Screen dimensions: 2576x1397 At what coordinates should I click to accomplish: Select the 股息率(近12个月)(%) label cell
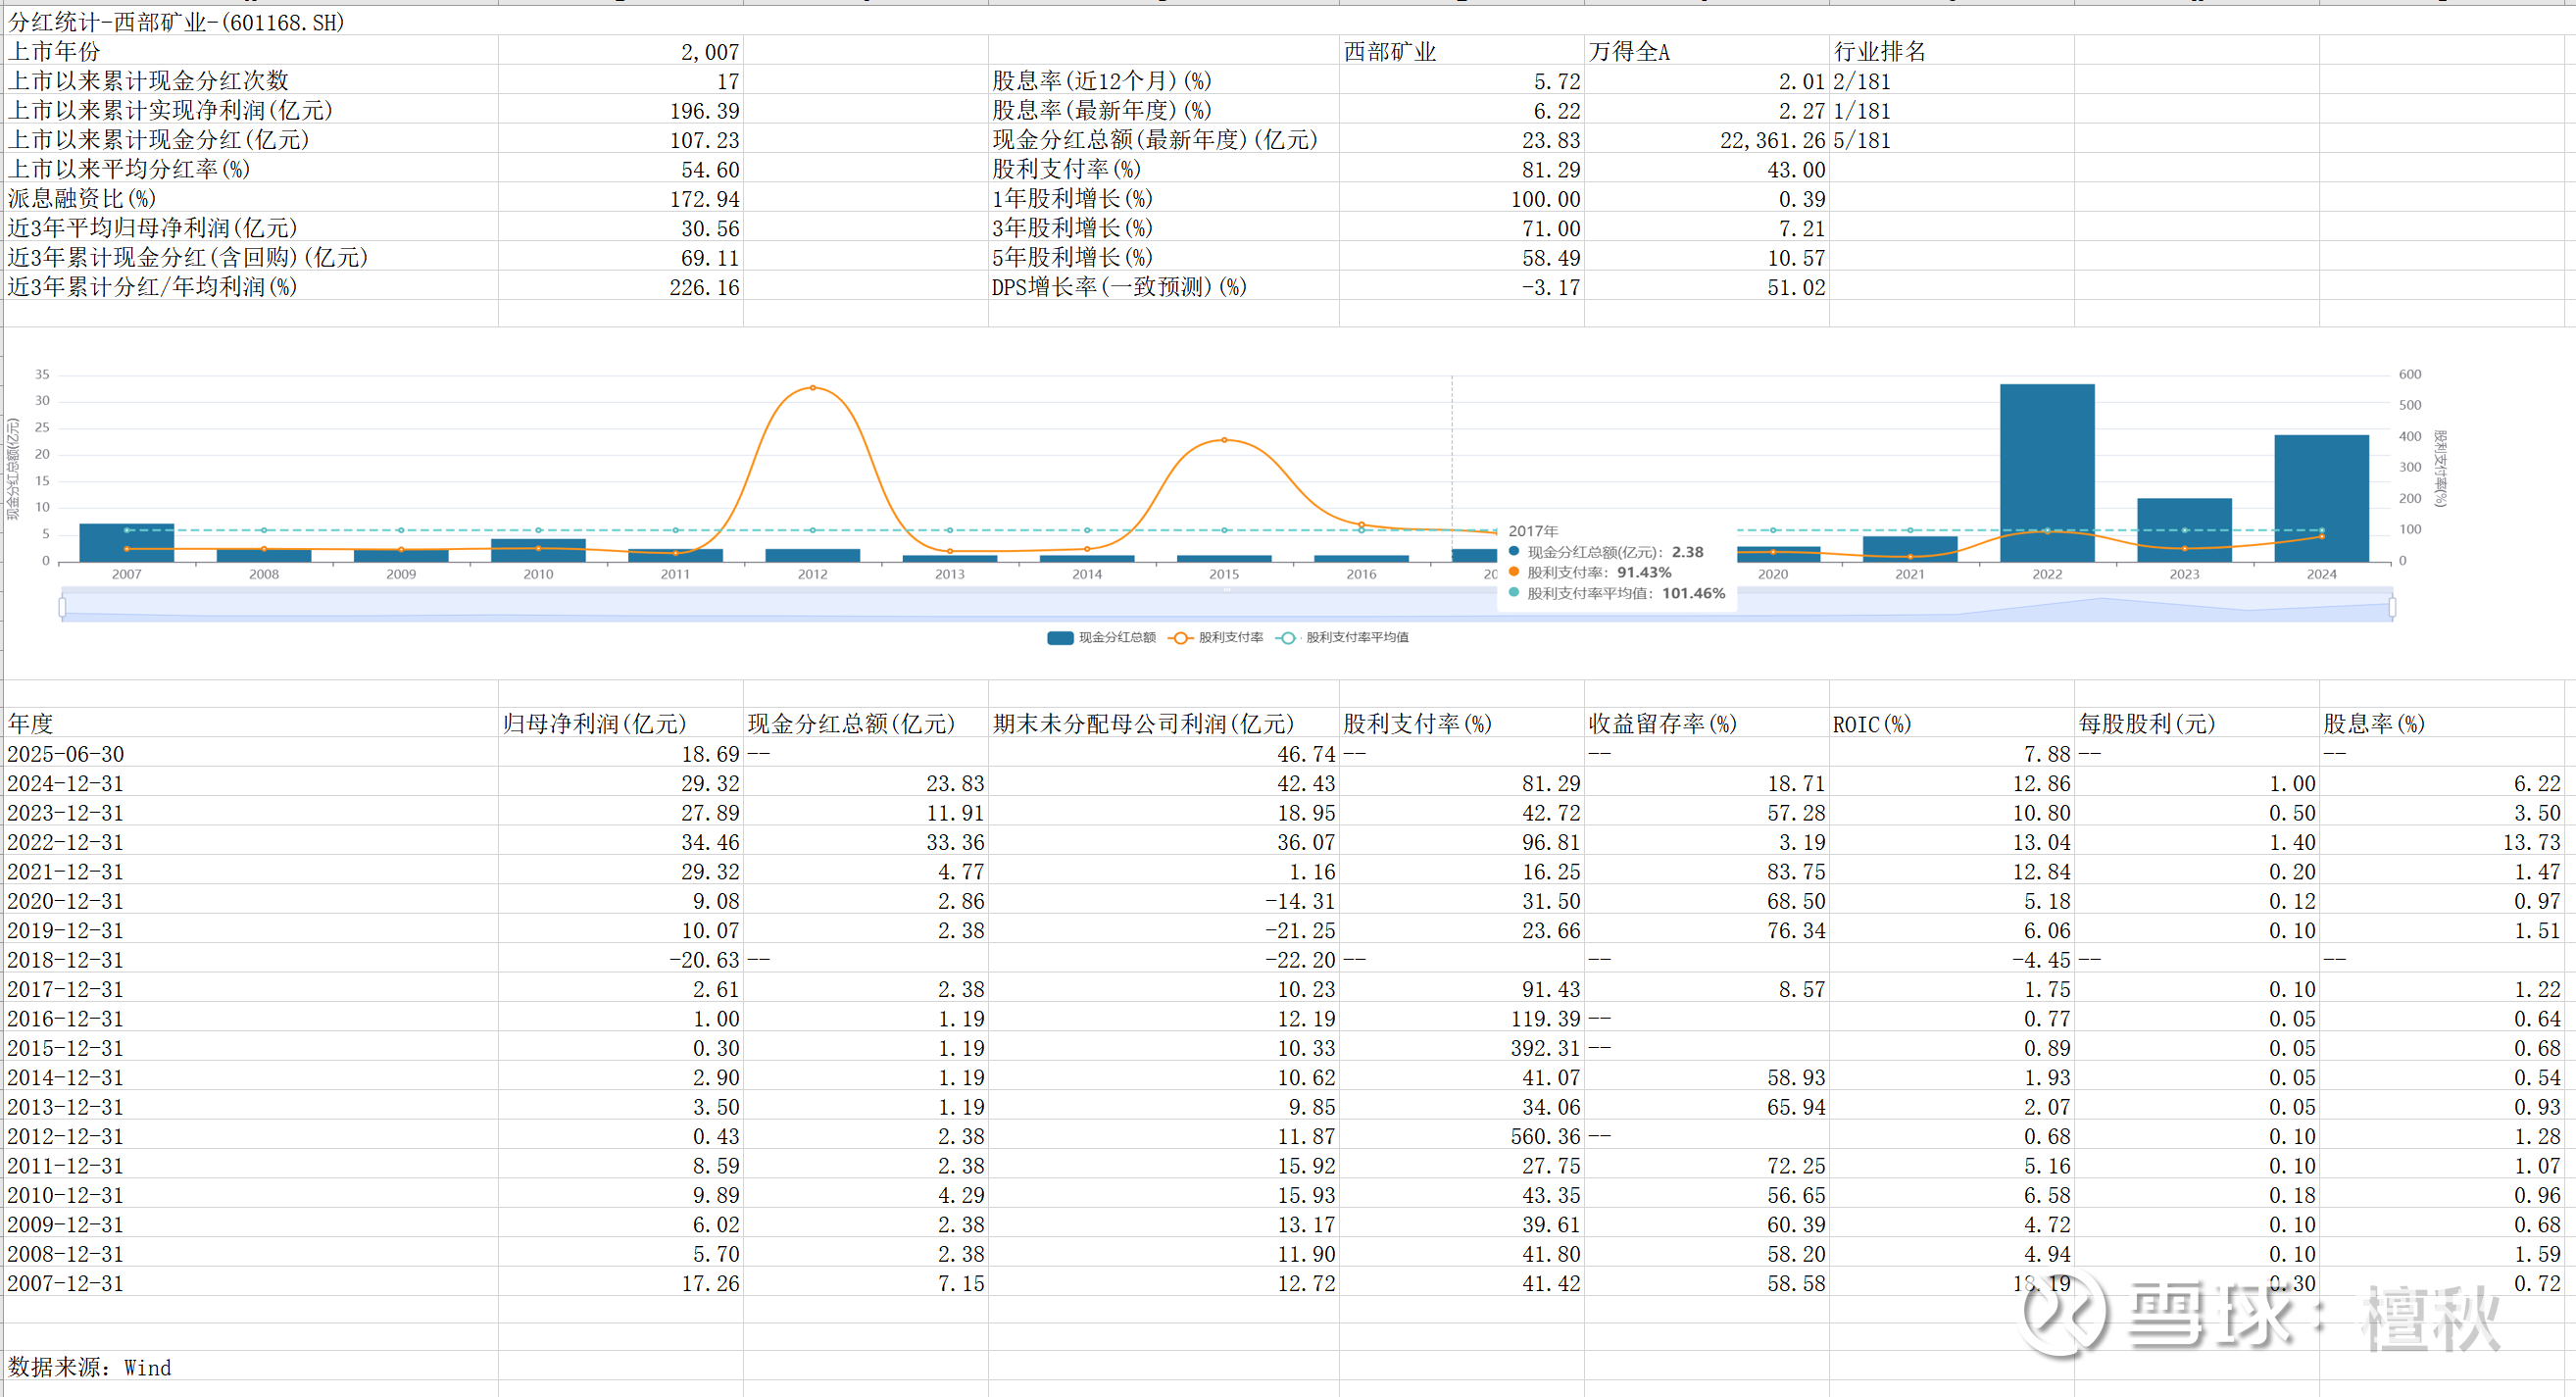(x=1163, y=80)
